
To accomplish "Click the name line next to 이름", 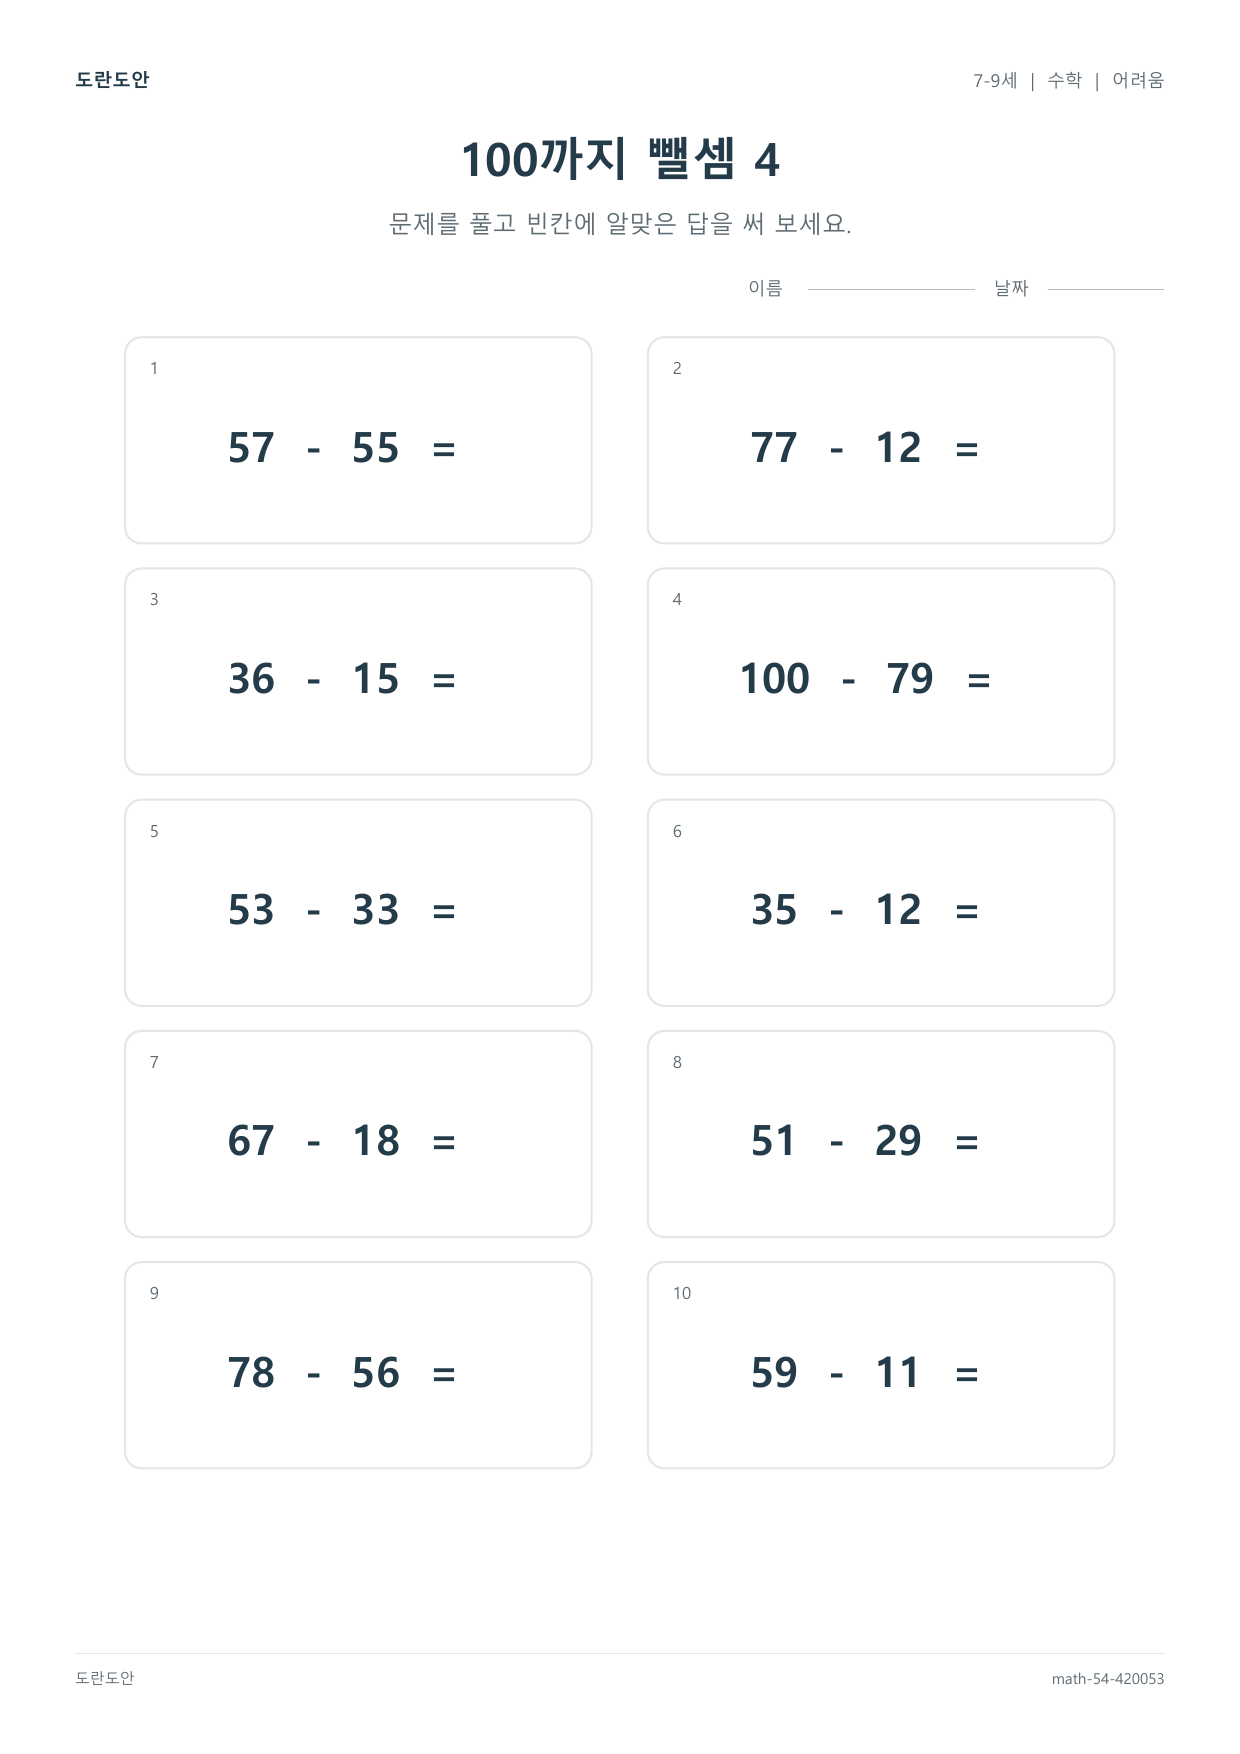I will 891,289.
